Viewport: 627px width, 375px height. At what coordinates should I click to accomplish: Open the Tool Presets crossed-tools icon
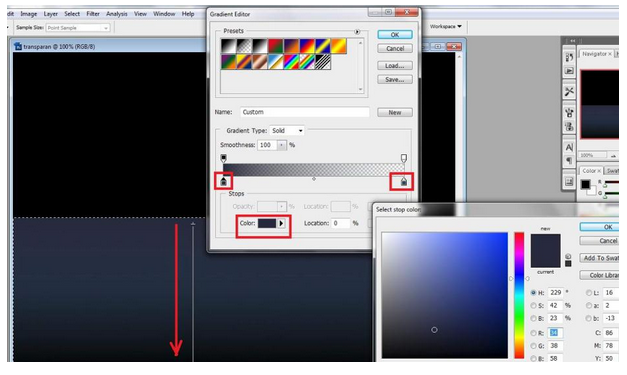pyautogui.click(x=569, y=92)
